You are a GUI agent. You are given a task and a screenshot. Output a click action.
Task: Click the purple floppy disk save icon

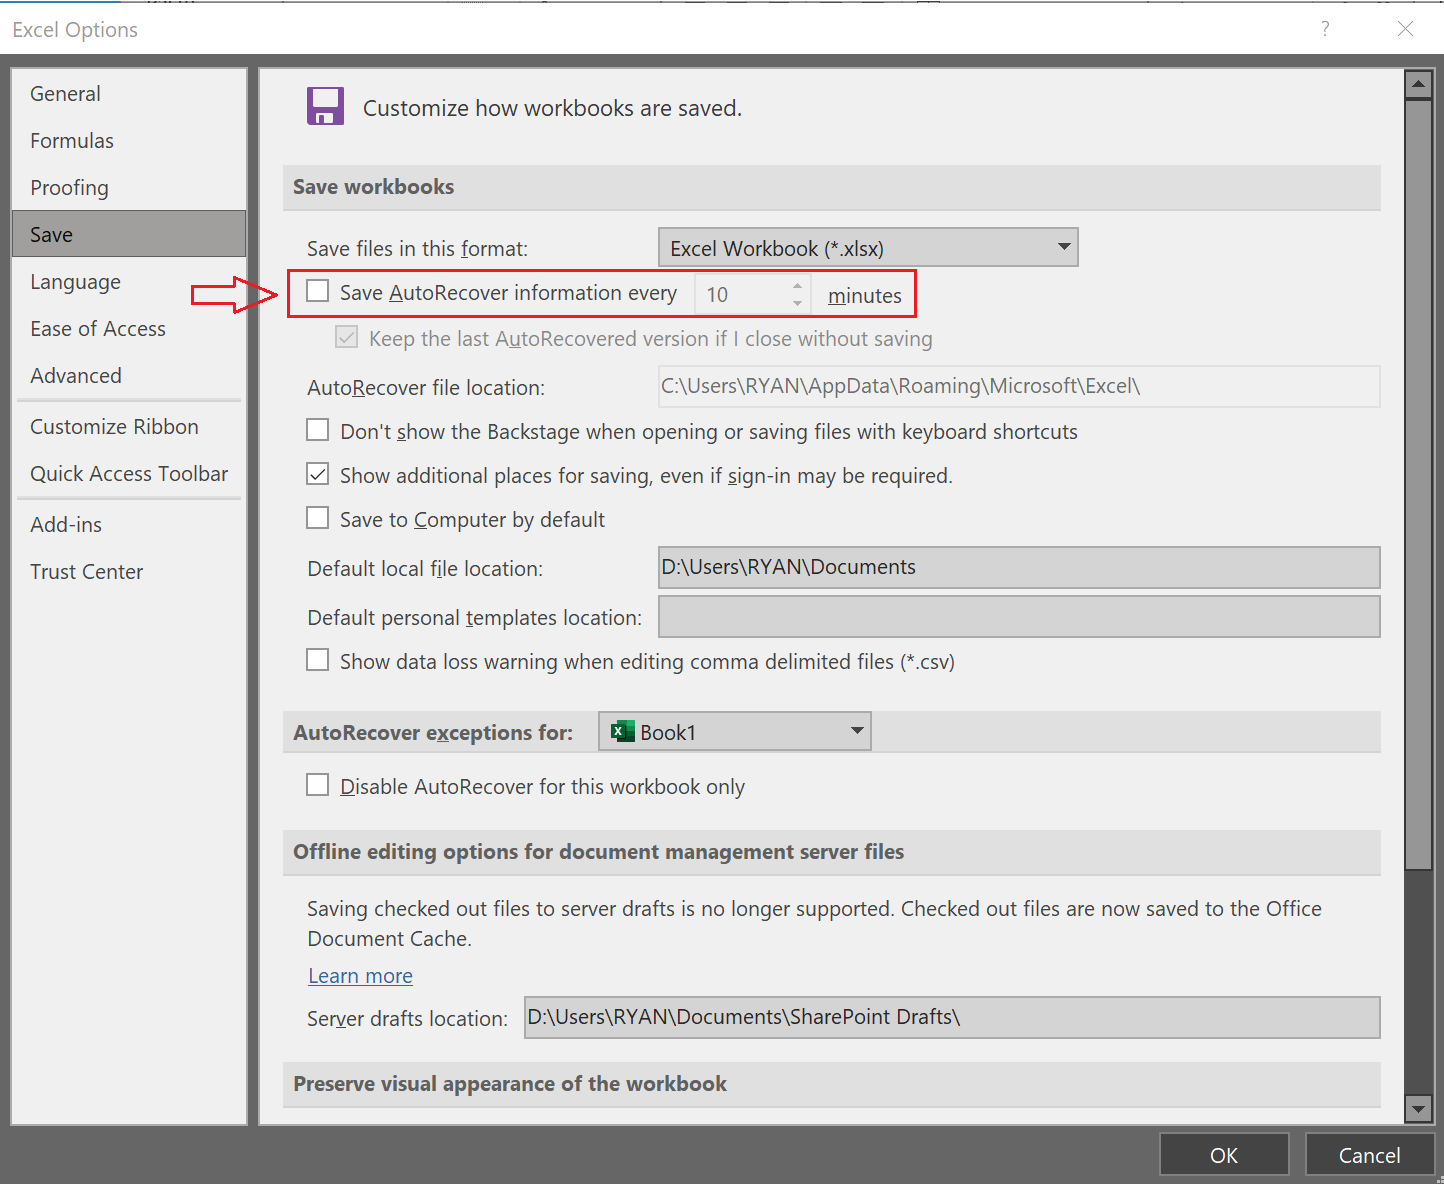coord(325,106)
